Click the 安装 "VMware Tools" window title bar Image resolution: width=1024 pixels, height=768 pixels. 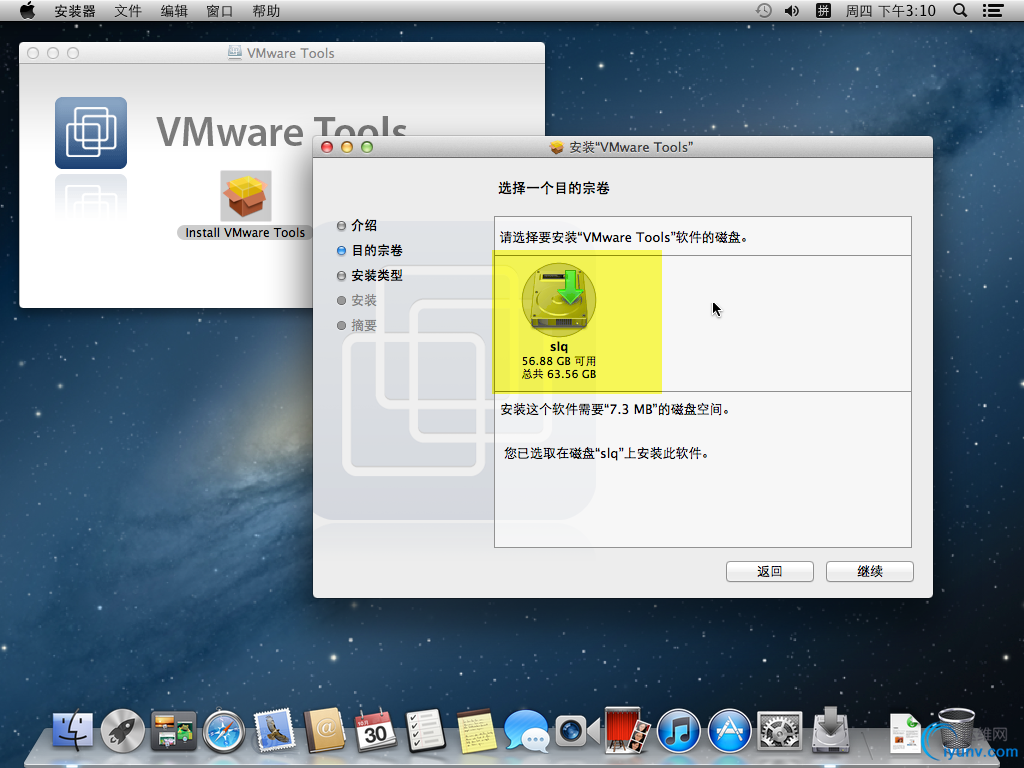tap(622, 147)
